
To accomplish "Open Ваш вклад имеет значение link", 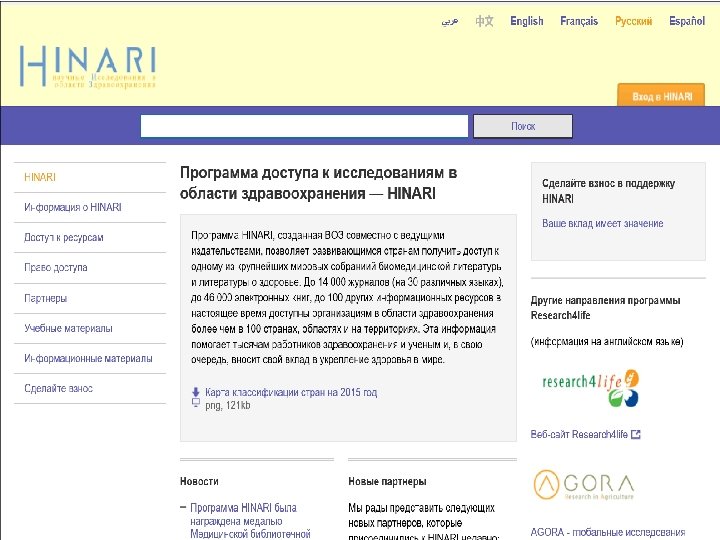I will pyautogui.click(x=602, y=224).
